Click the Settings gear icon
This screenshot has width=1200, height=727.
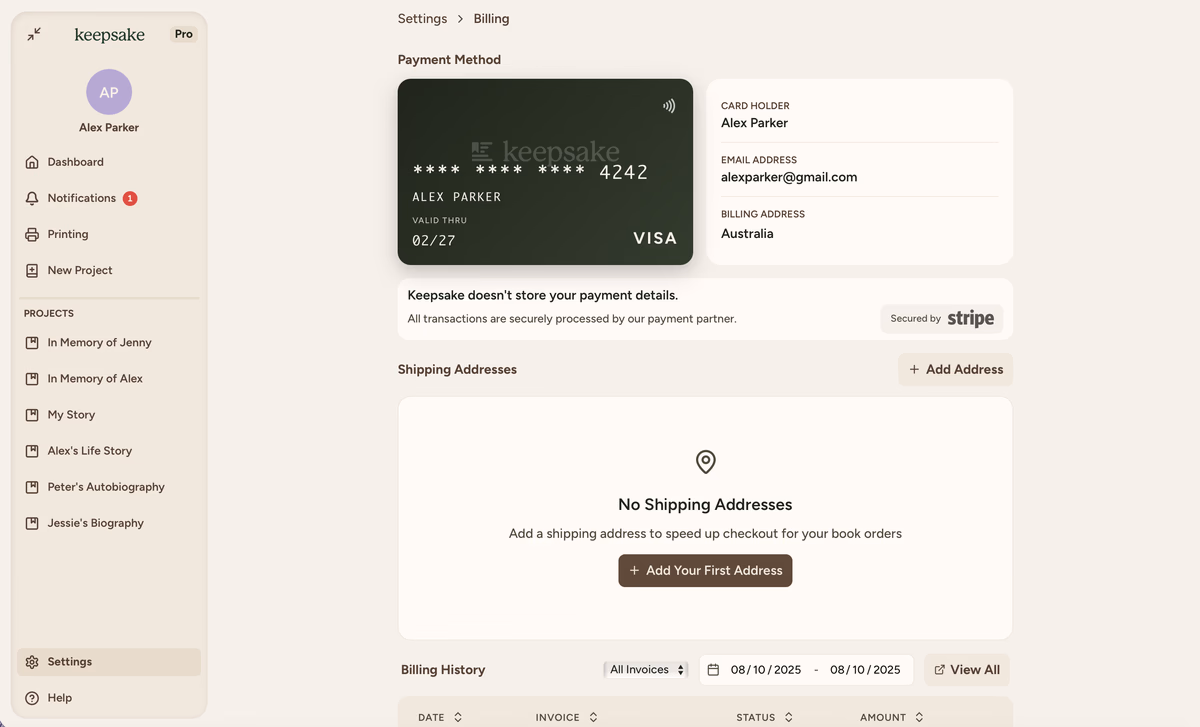click(x=32, y=662)
